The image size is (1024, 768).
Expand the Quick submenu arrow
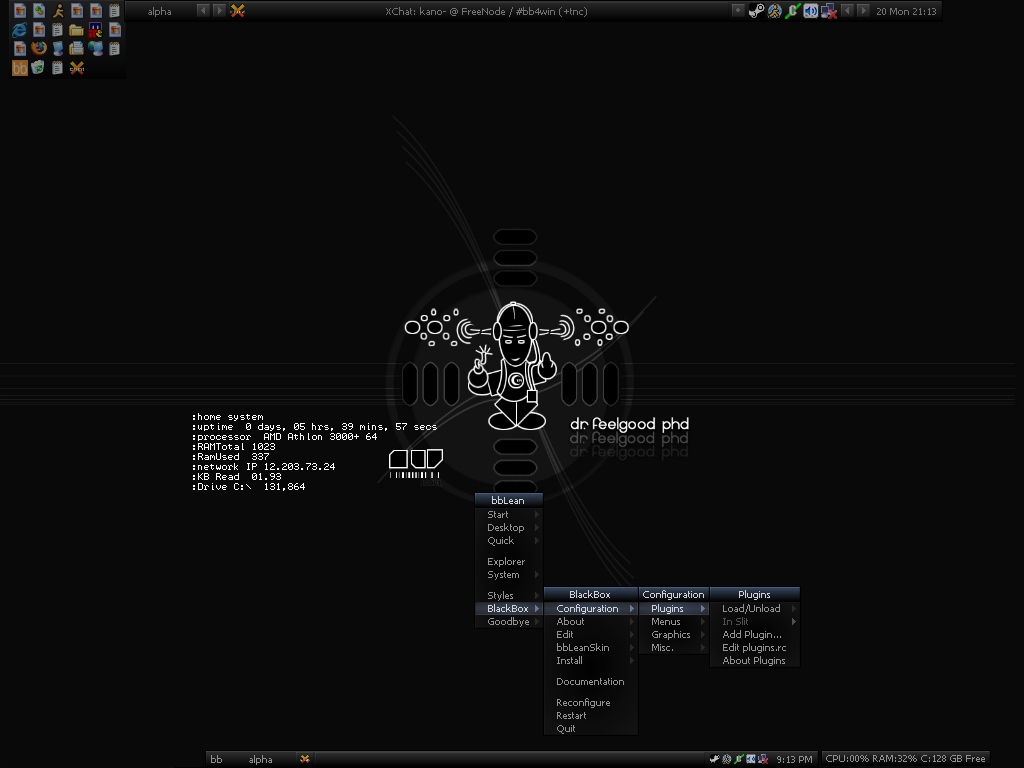point(537,541)
